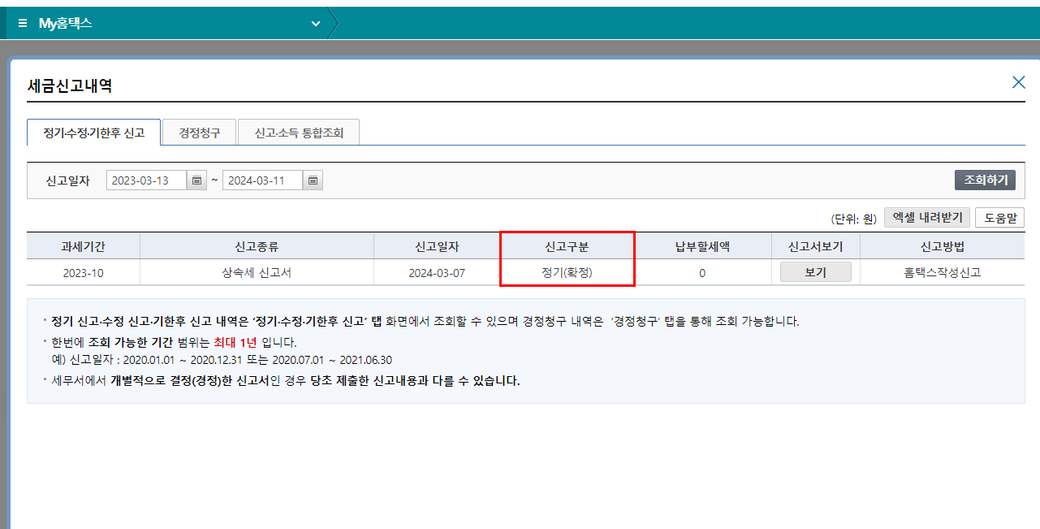
Task: Close the 세금신고내역 dialog with X
Action: pyautogui.click(x=1018, y=82)
